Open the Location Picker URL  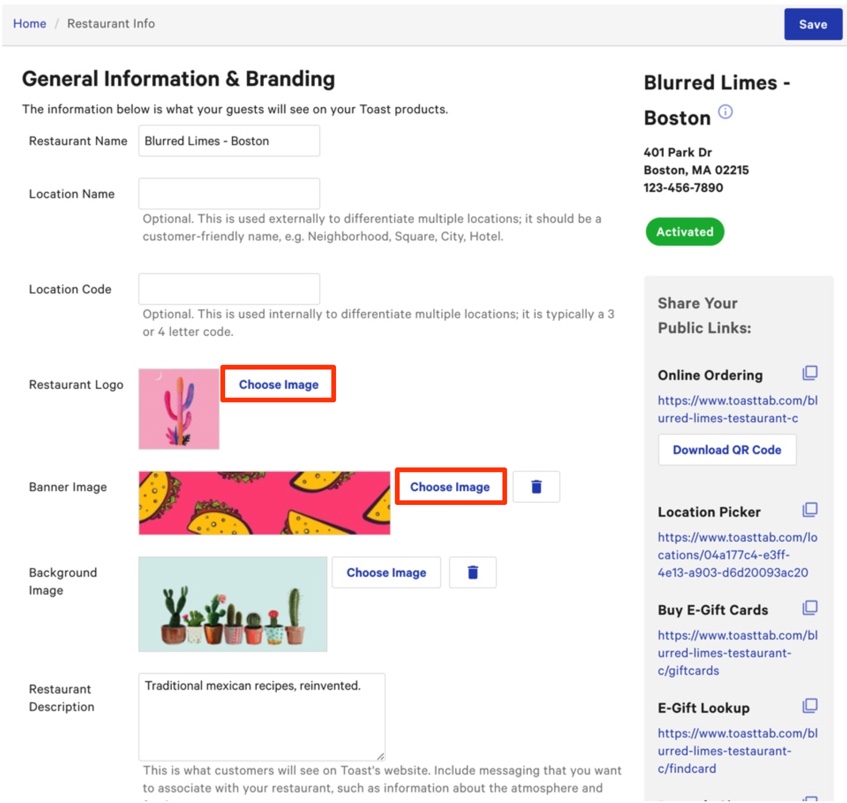click(x=737, y=555)
